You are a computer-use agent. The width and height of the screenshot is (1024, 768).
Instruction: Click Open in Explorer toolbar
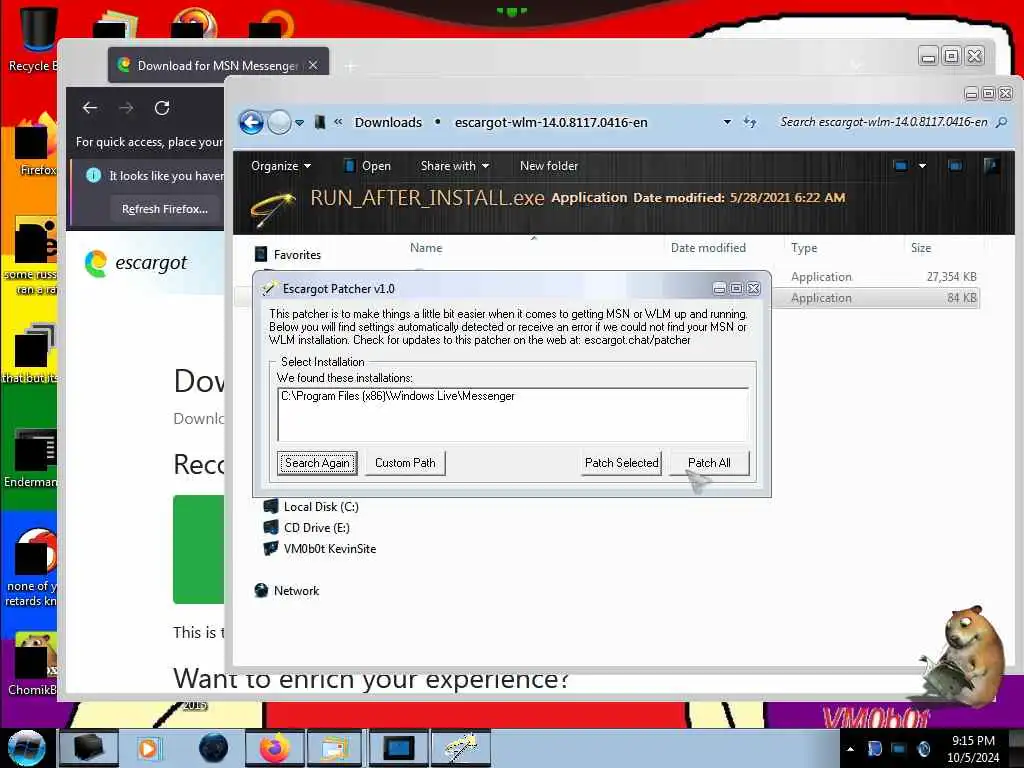(368, 166)
